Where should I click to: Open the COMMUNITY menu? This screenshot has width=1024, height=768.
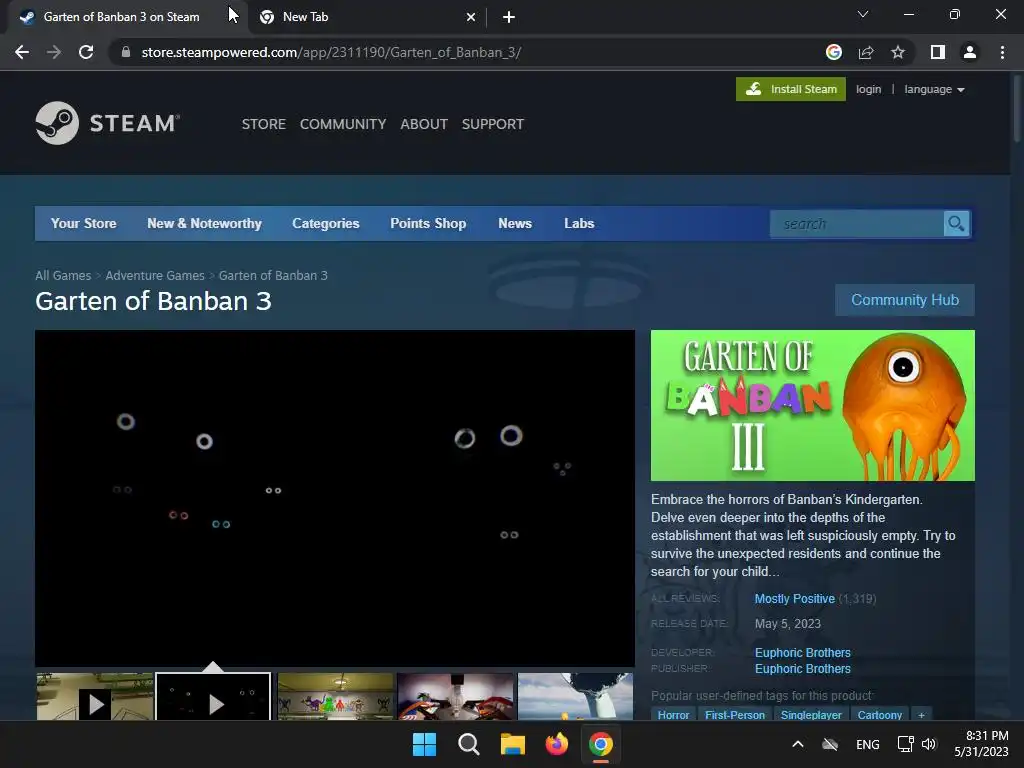pyautogui.click(x=343, y=124)
